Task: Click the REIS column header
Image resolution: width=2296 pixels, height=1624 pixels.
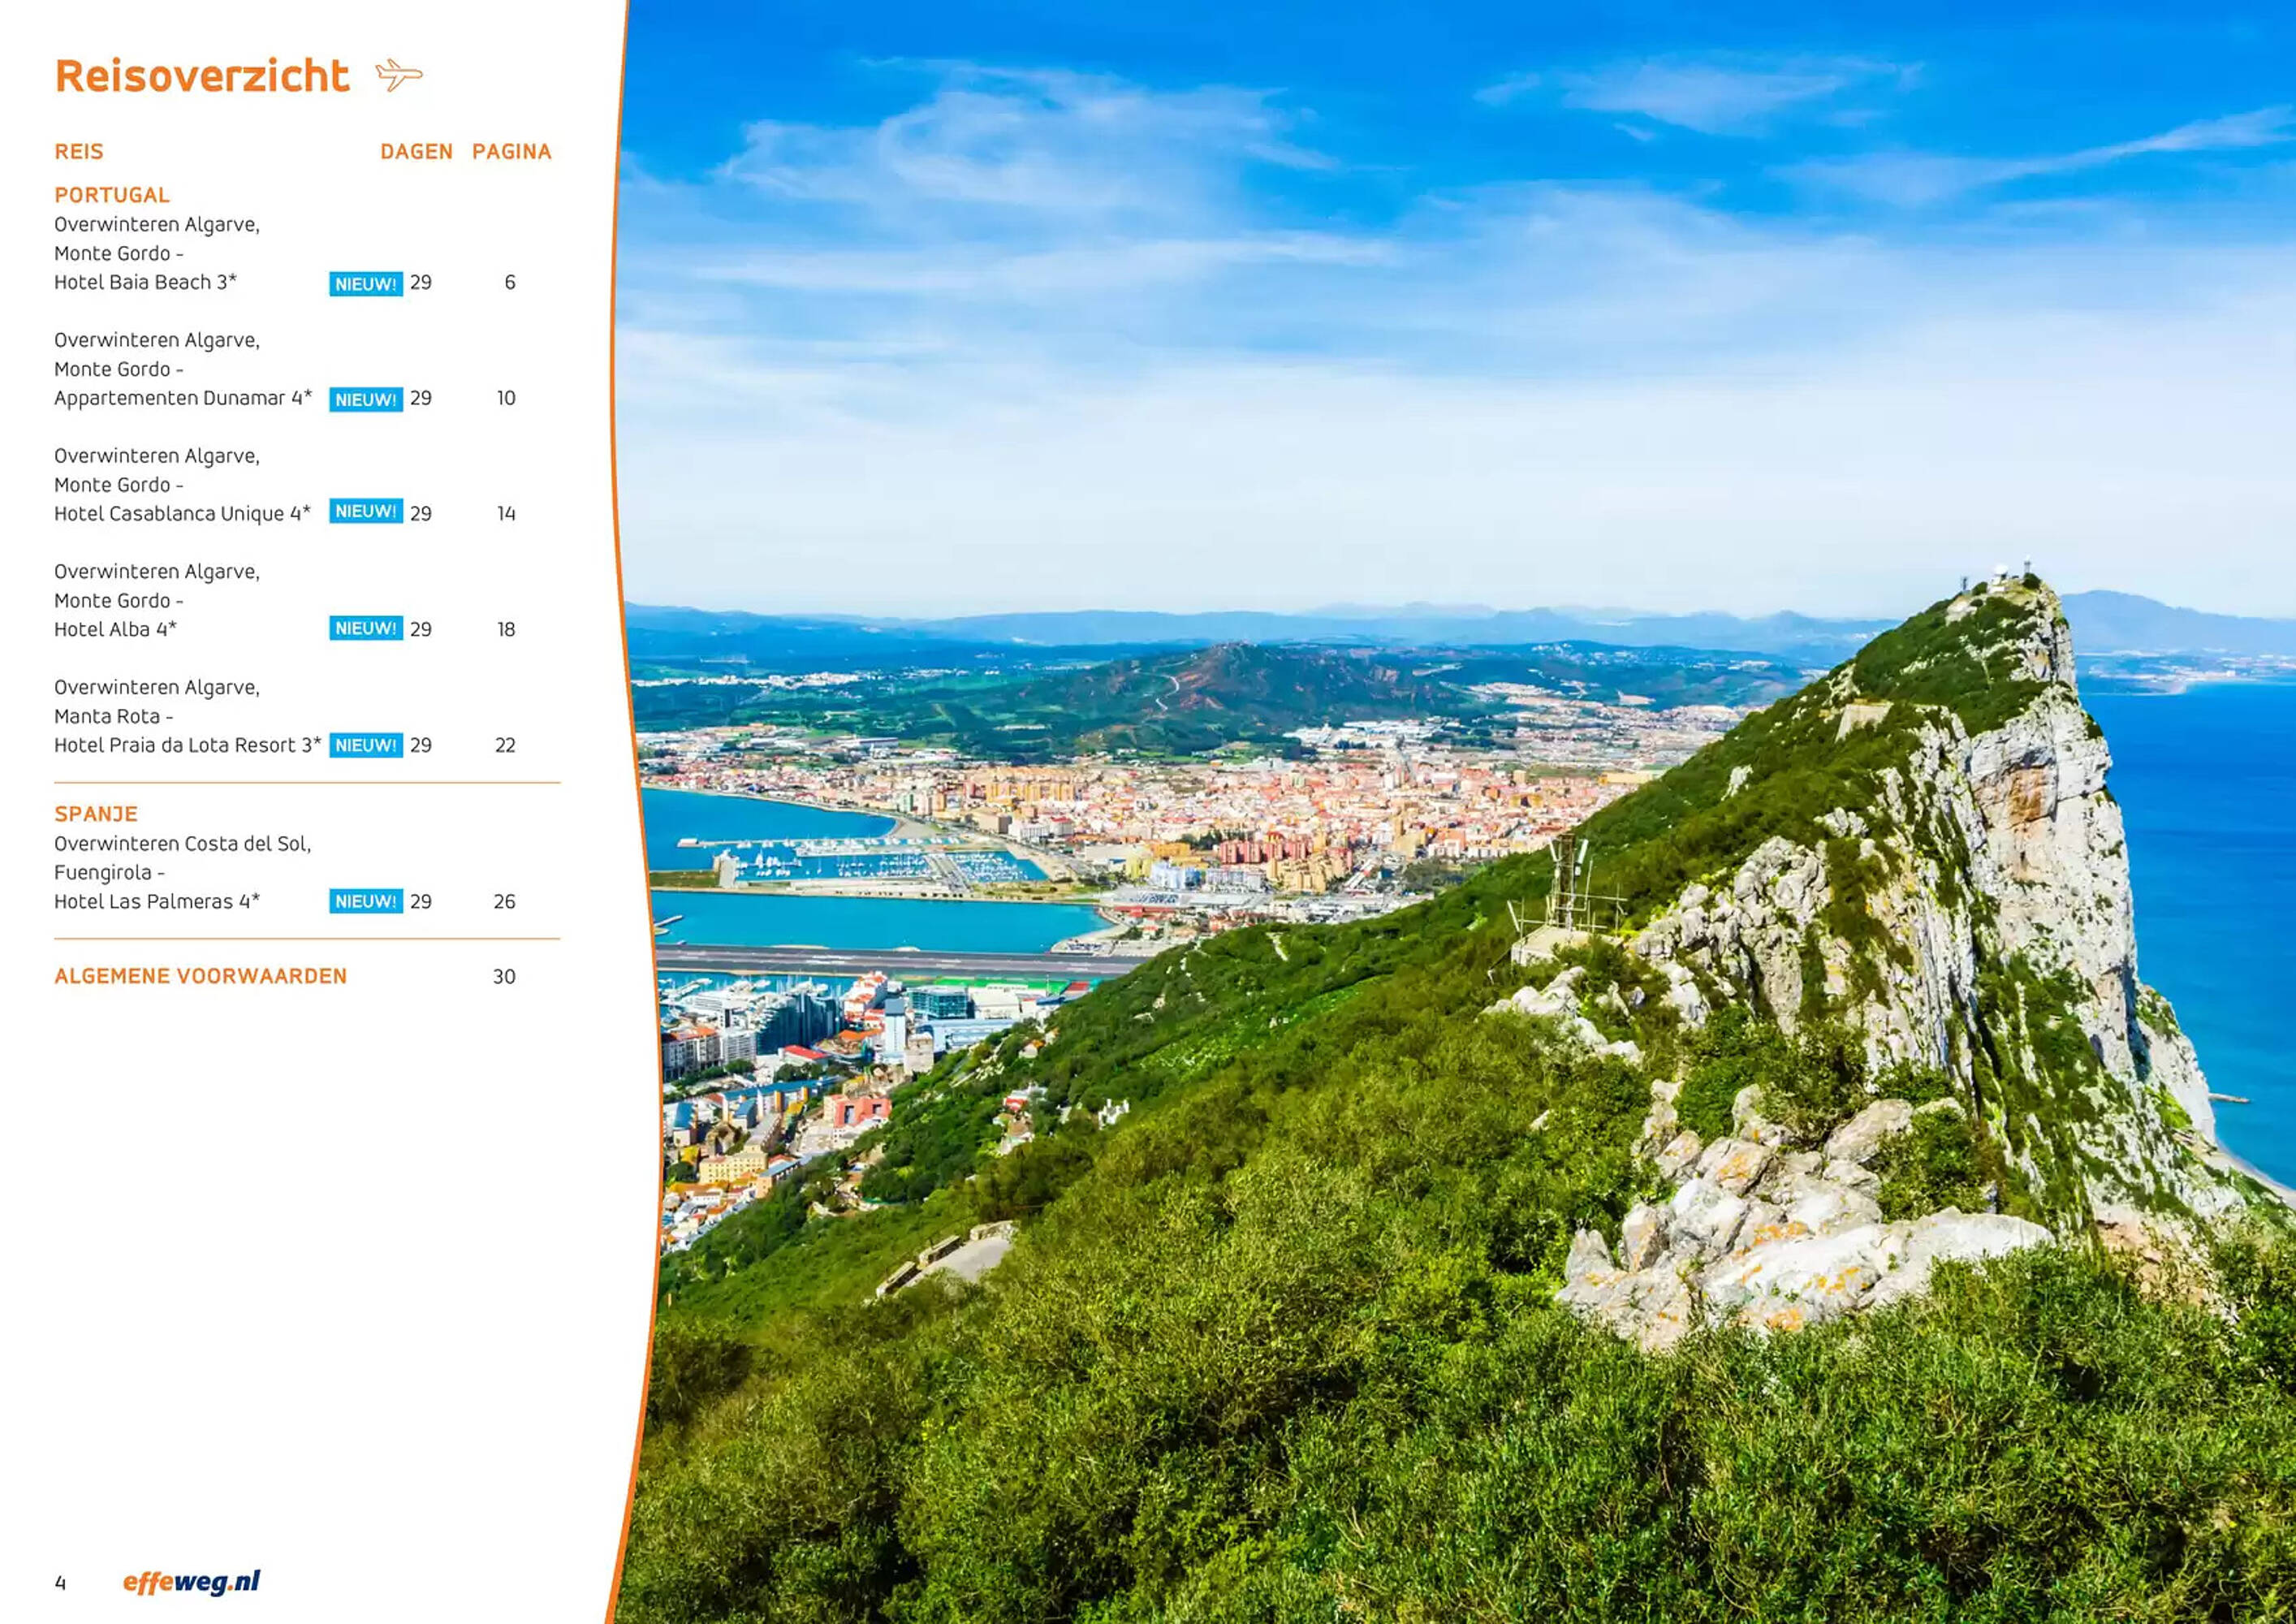Action: click(x=79, y=152)
